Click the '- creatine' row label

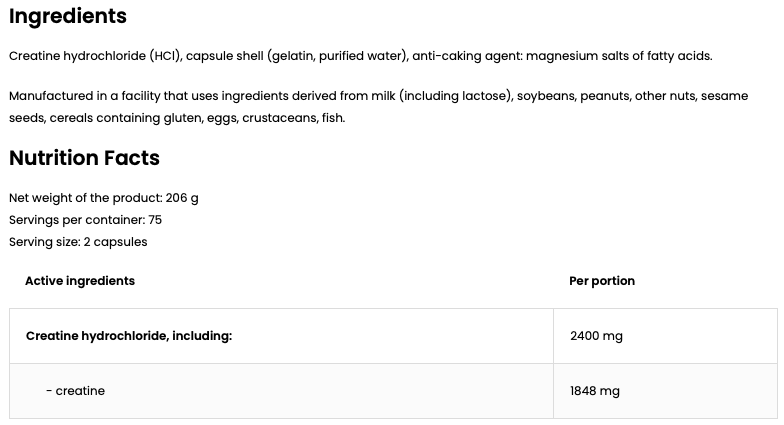(75, 391)
